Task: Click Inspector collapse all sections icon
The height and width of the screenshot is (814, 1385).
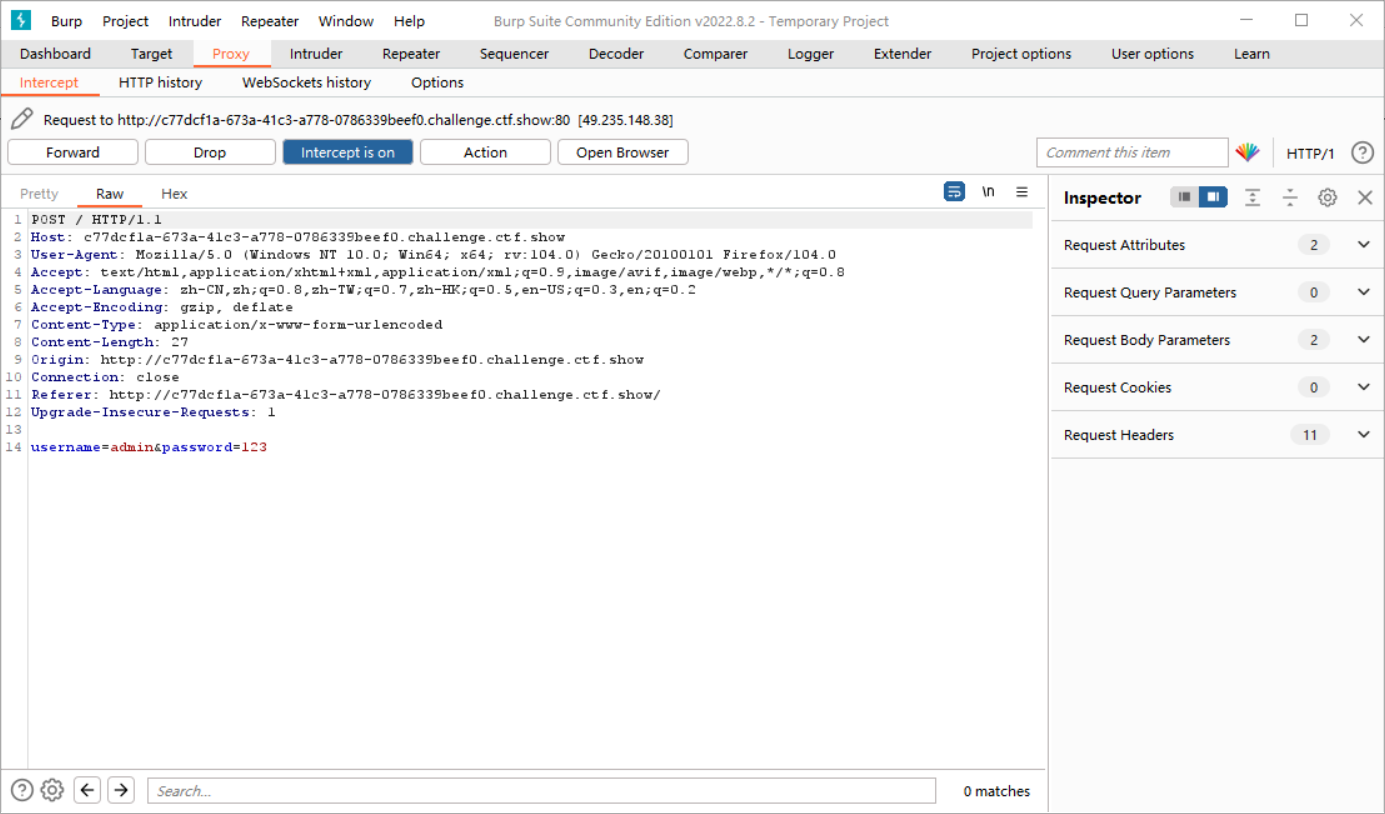Action: click(1290, 198)
